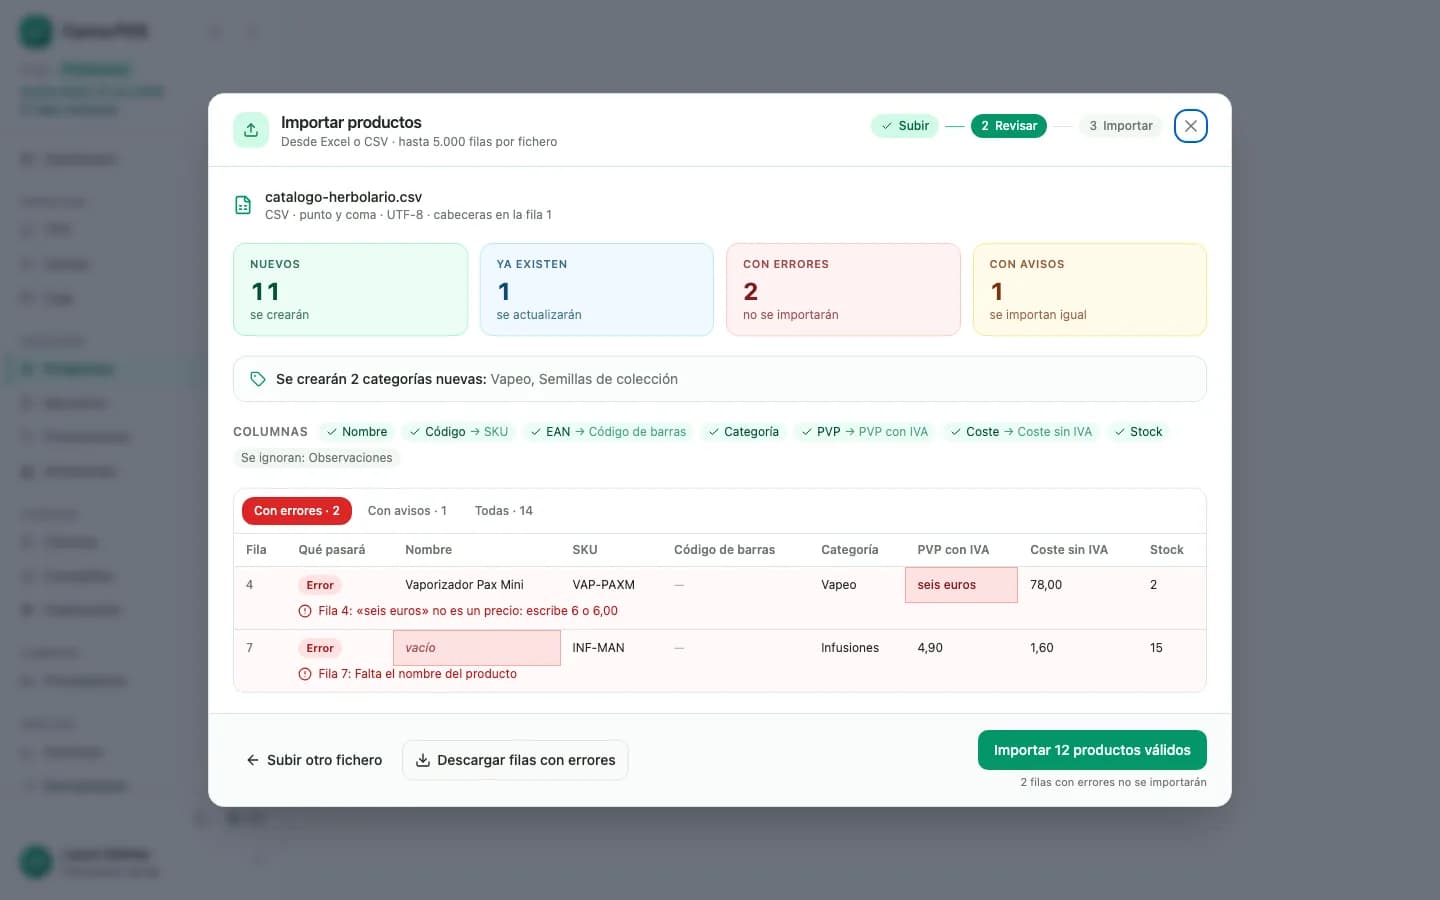Screen dimensions: 1440x900
Task: Click the alert icon before the Fila 4 message
Action: 305,611
